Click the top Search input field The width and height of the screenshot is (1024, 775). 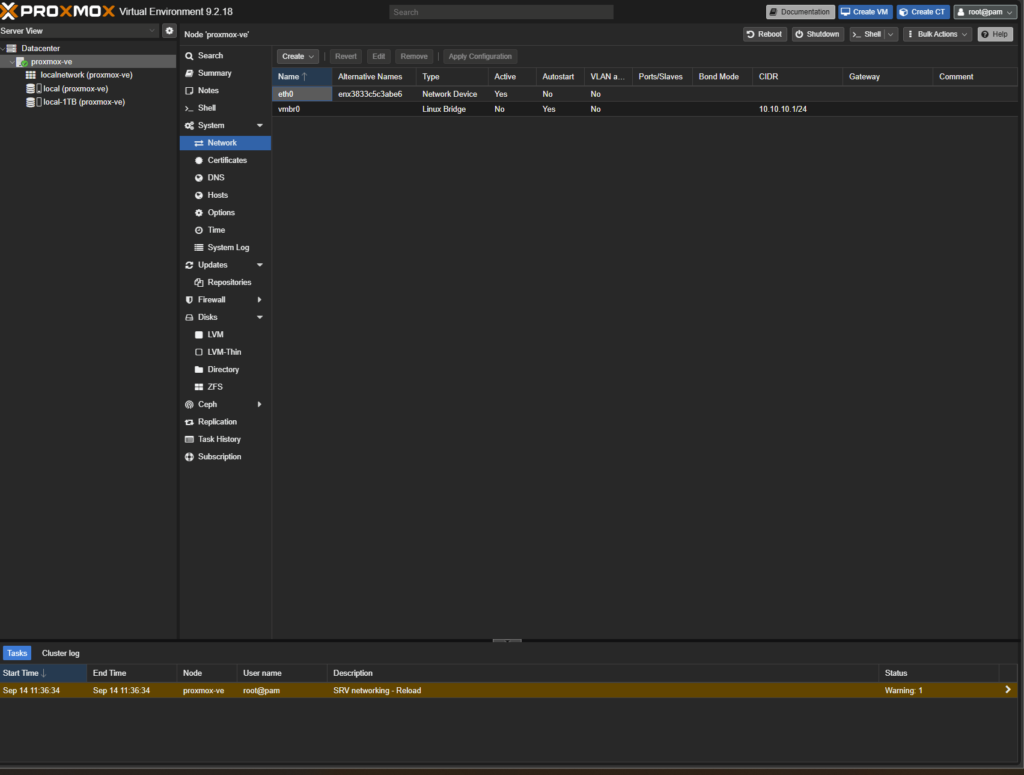pyautogui.click(x=501, y=12)
